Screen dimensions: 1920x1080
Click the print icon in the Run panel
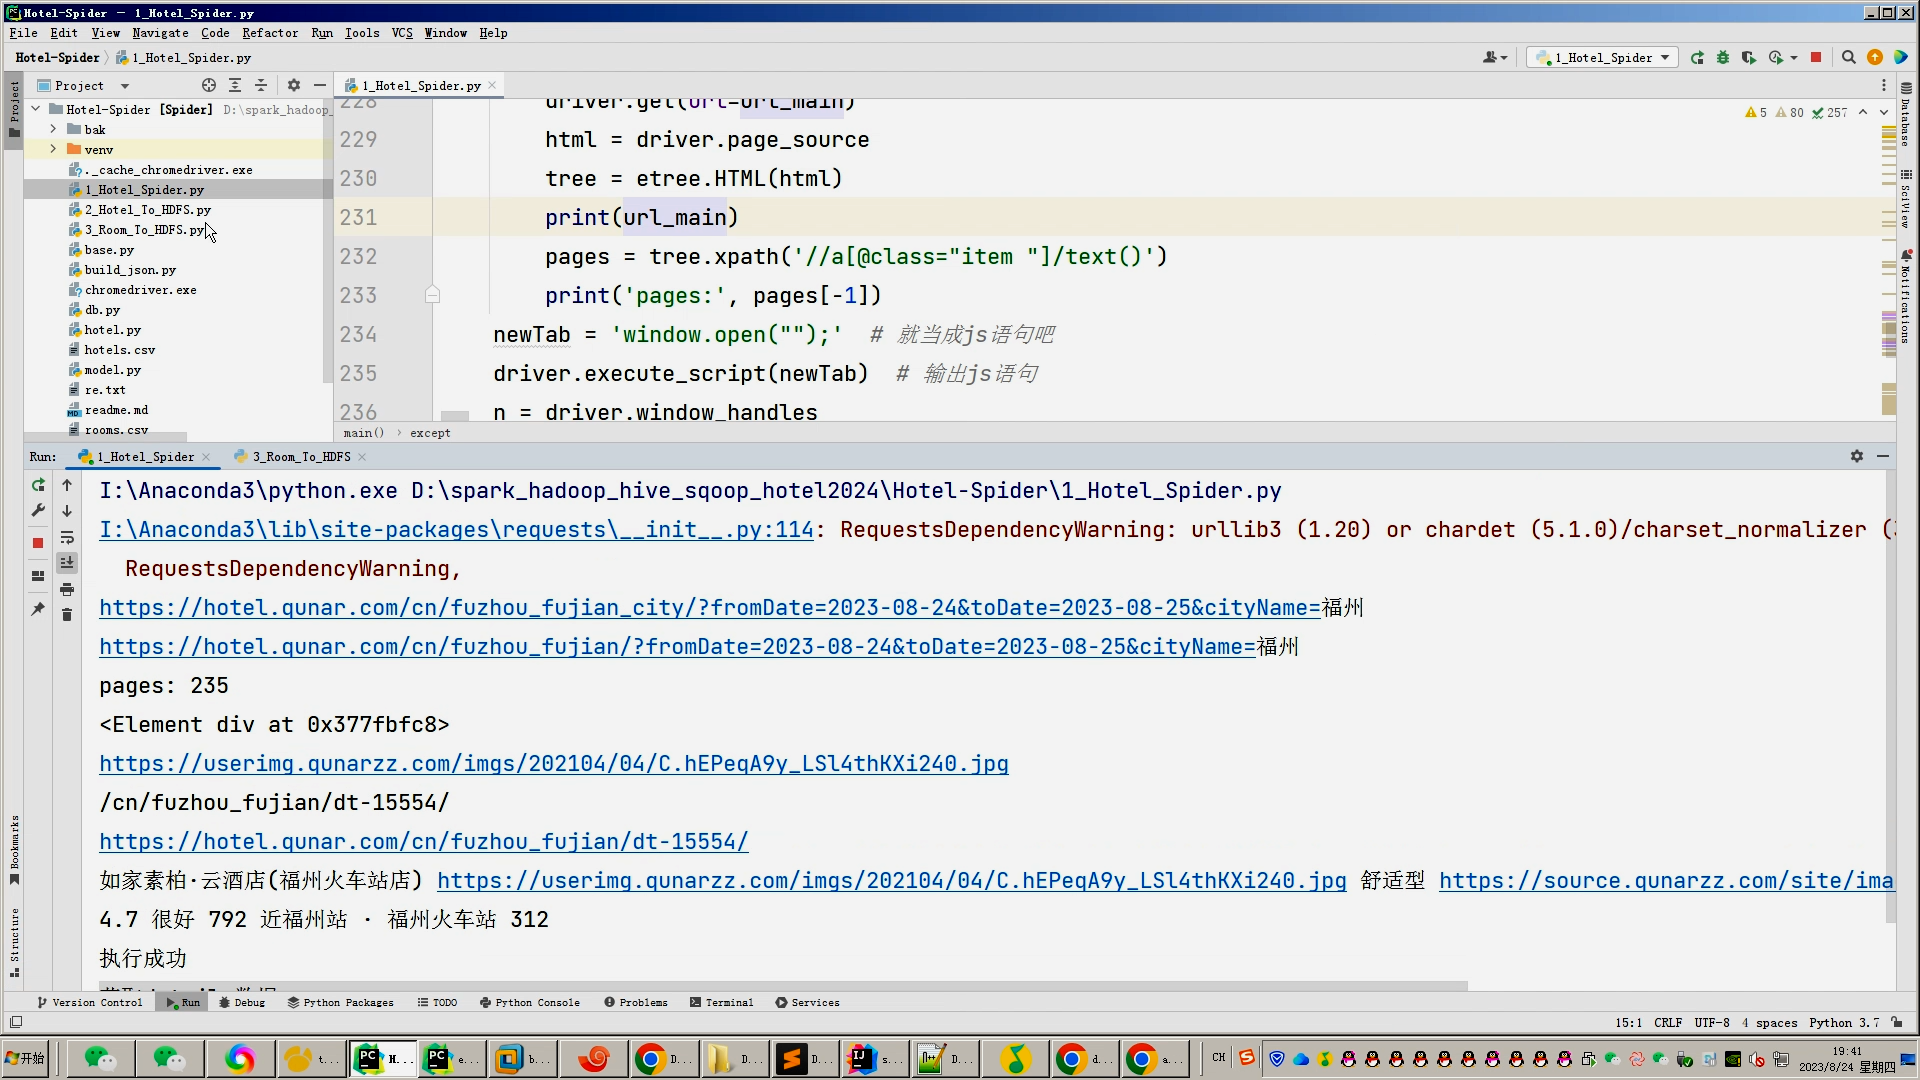pos(67,589)
